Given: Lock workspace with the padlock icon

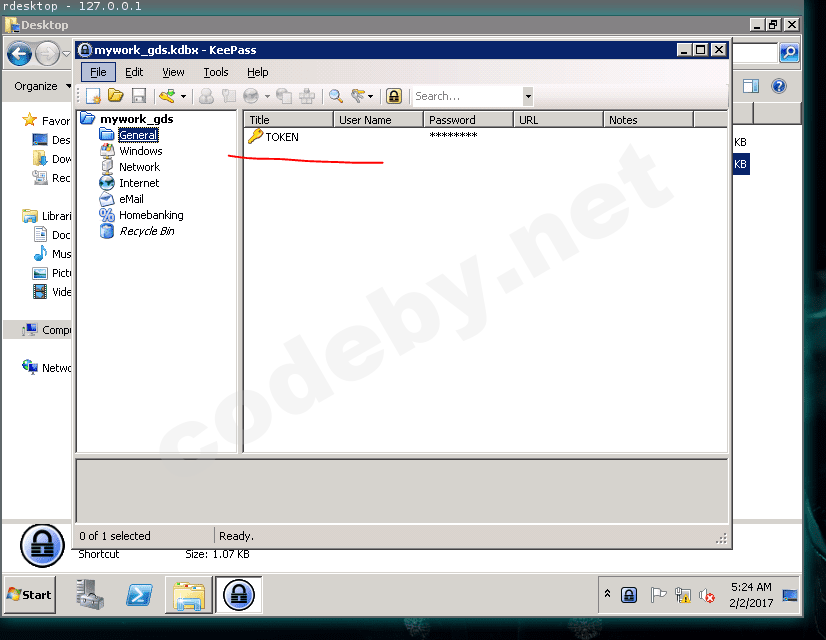Looking at the screenshot, I should tap(394, 96).
